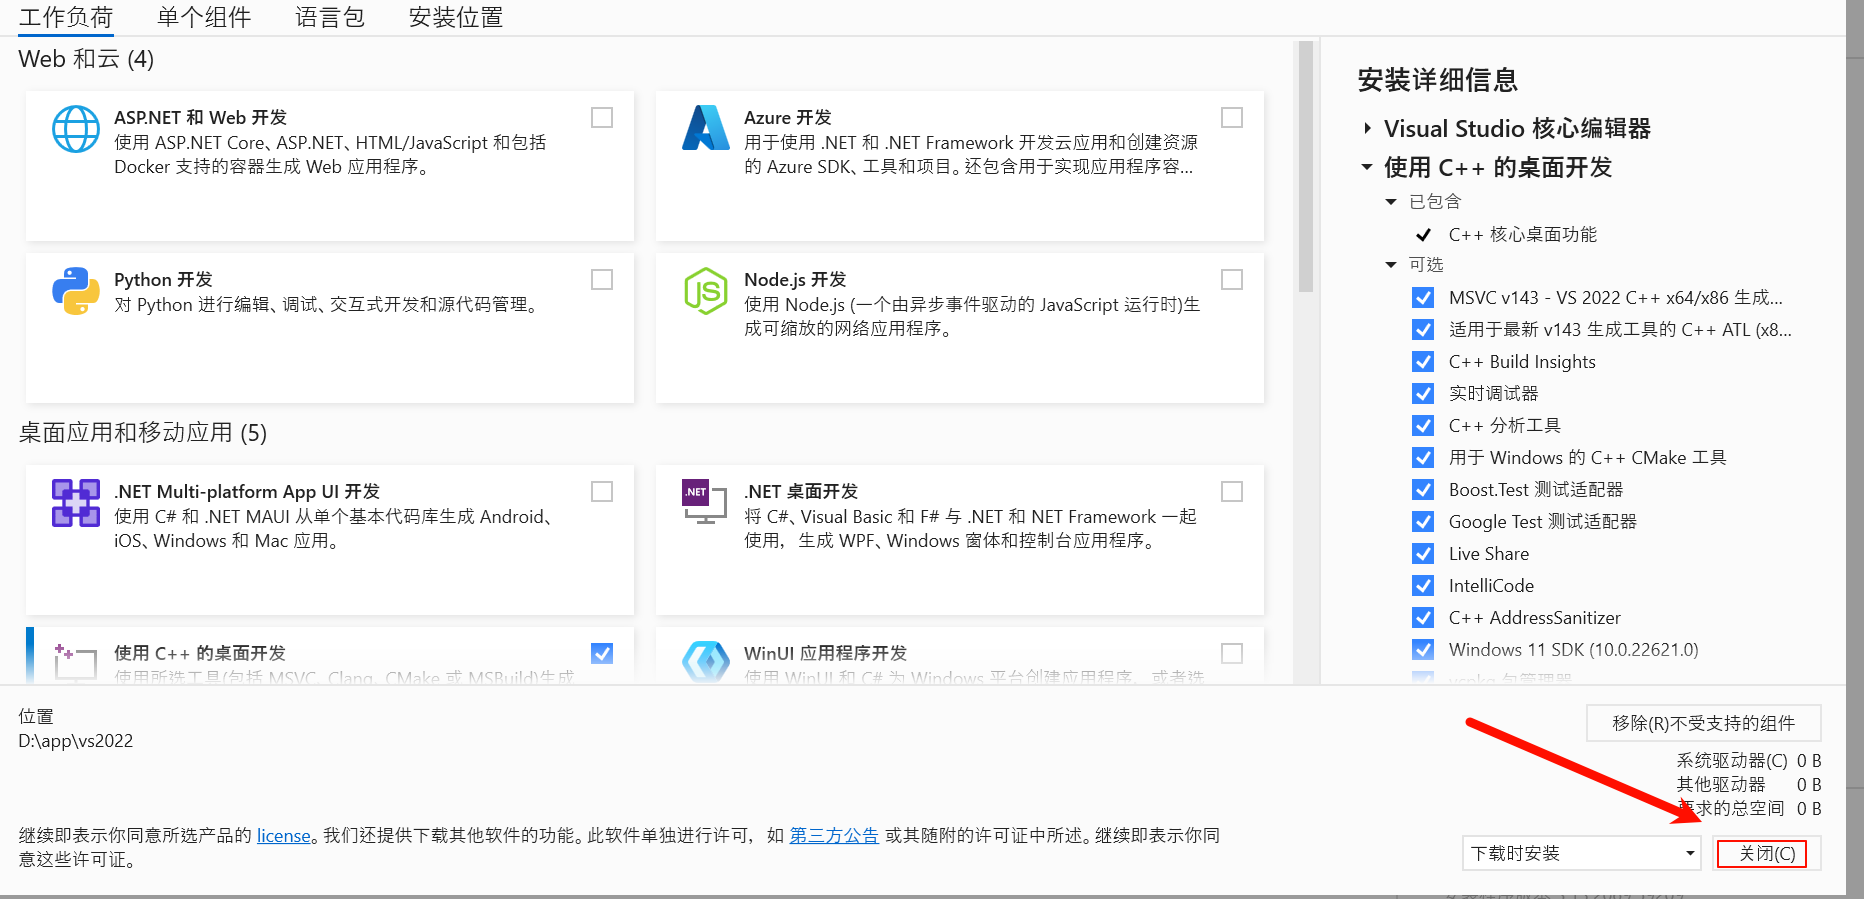Viewport: 1864px width, 899px height.
Task: Expand Visual Studio 核心编辑器 section
Action: [x=1367, y=129]
